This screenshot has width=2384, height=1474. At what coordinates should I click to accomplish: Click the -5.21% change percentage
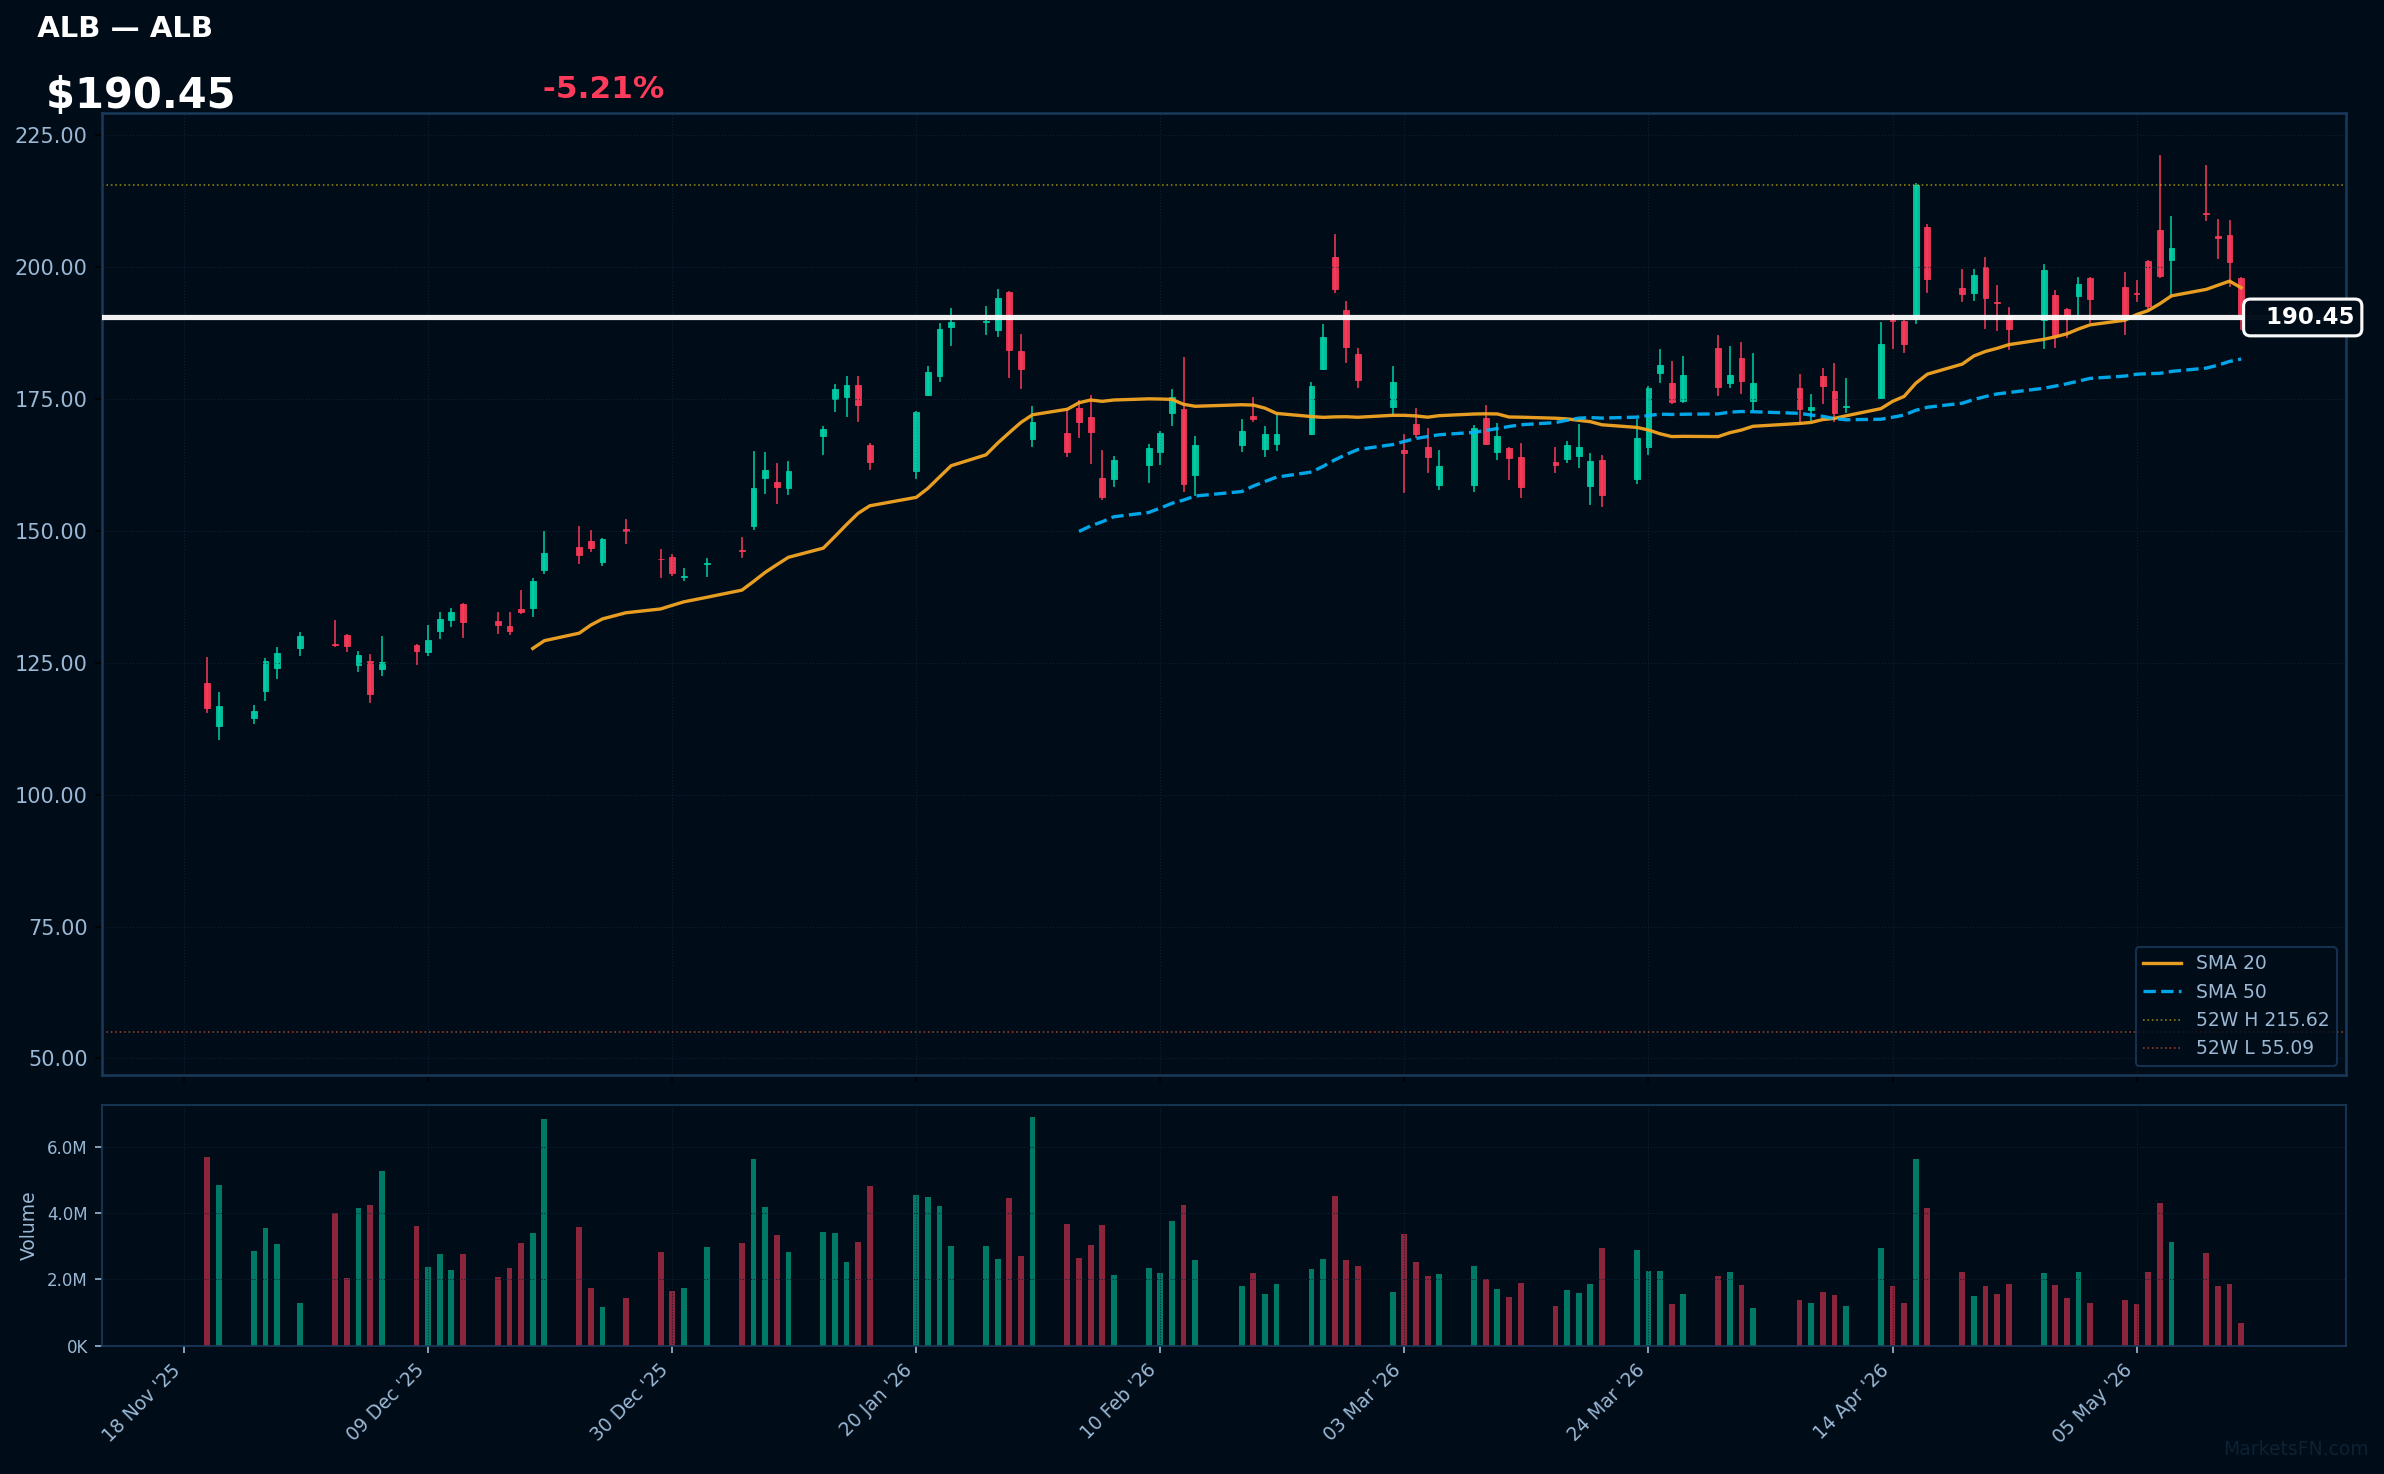(603, 88)
